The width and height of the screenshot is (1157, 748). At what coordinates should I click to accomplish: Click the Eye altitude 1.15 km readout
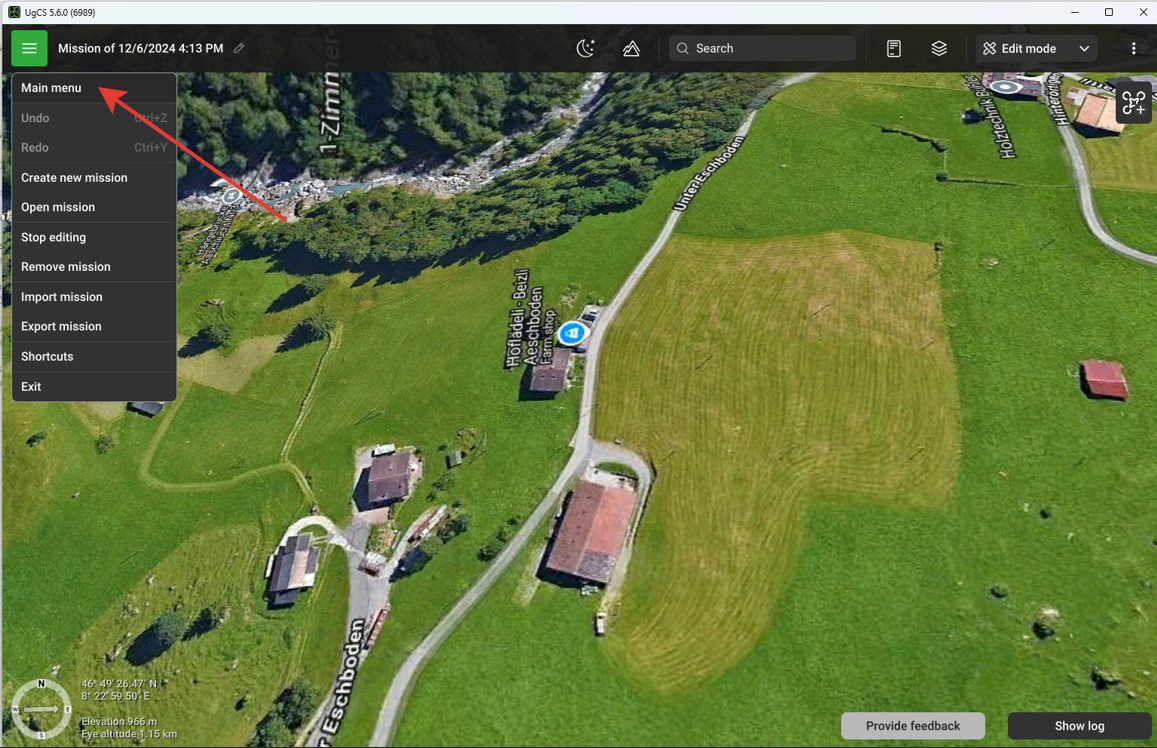(x=129, y=734)
